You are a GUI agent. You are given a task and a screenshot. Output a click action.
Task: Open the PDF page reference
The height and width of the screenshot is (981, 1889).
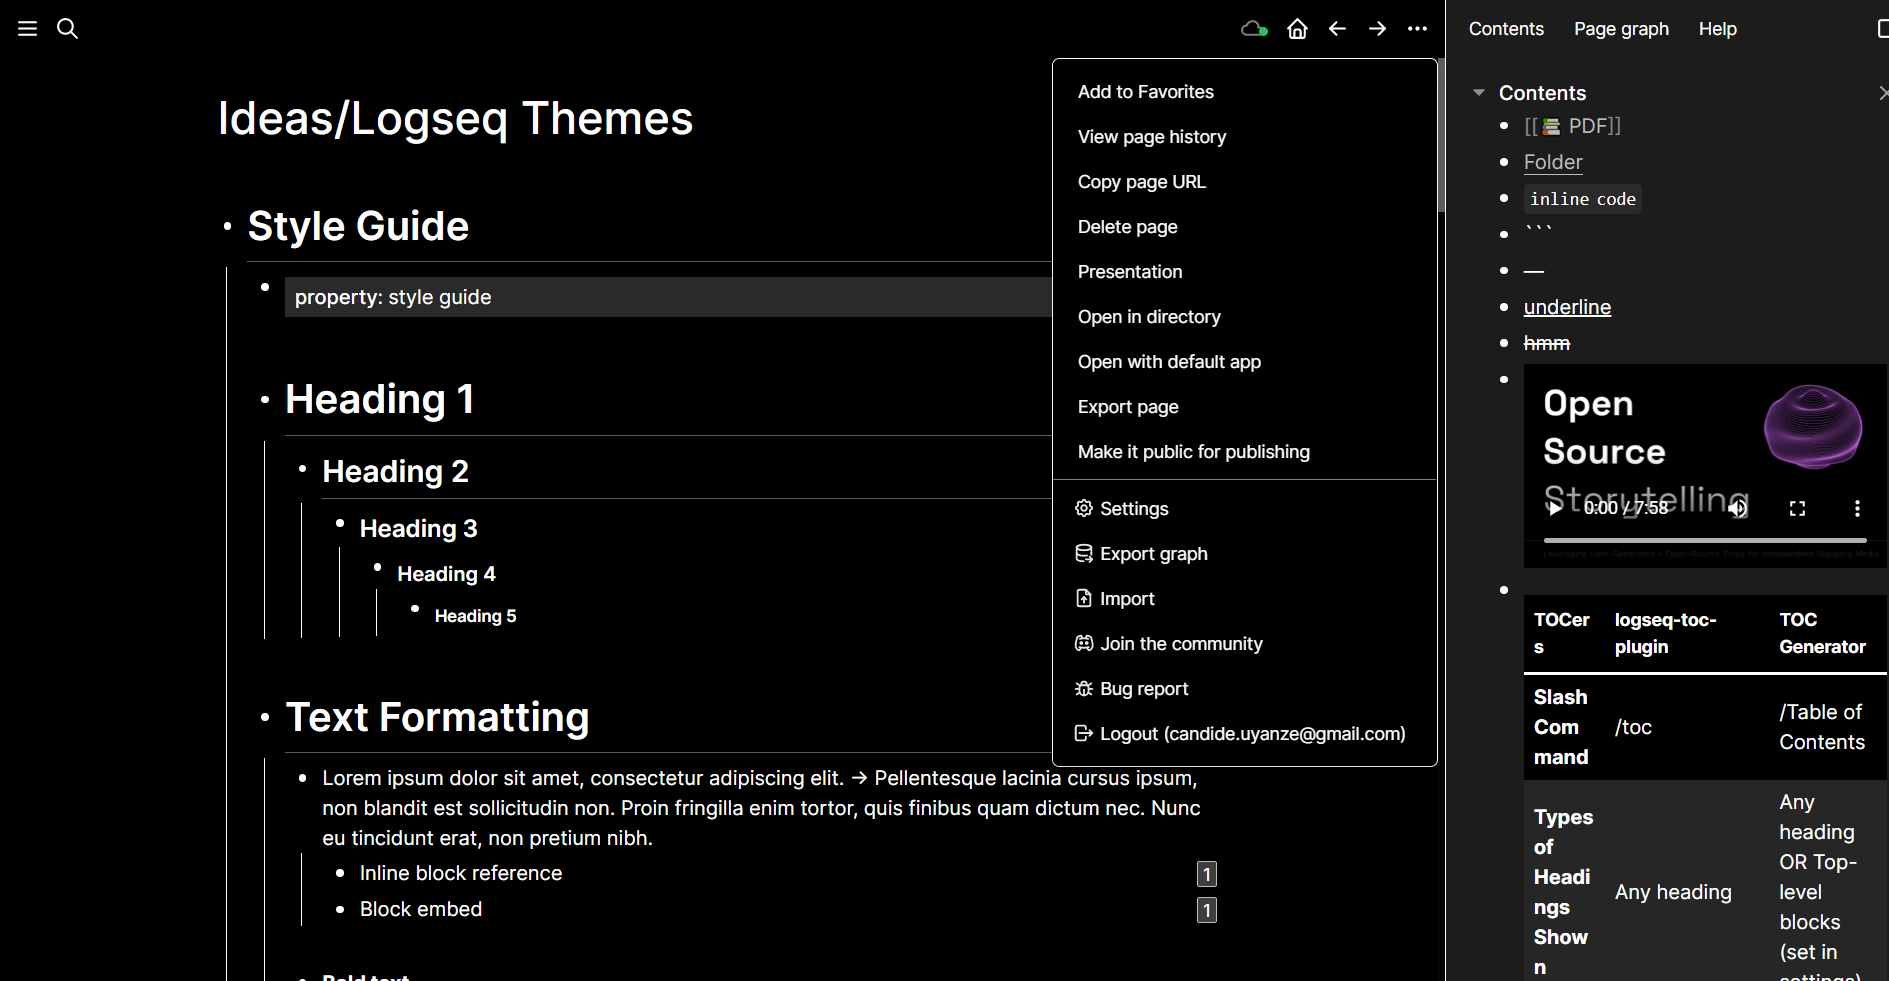point(1572,126)
